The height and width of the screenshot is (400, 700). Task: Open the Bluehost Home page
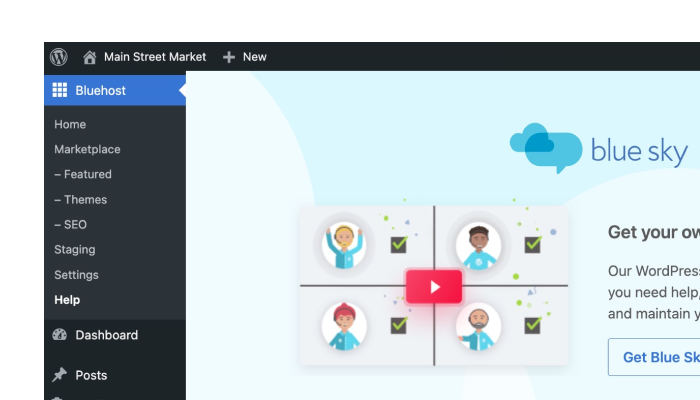point(70,125)
